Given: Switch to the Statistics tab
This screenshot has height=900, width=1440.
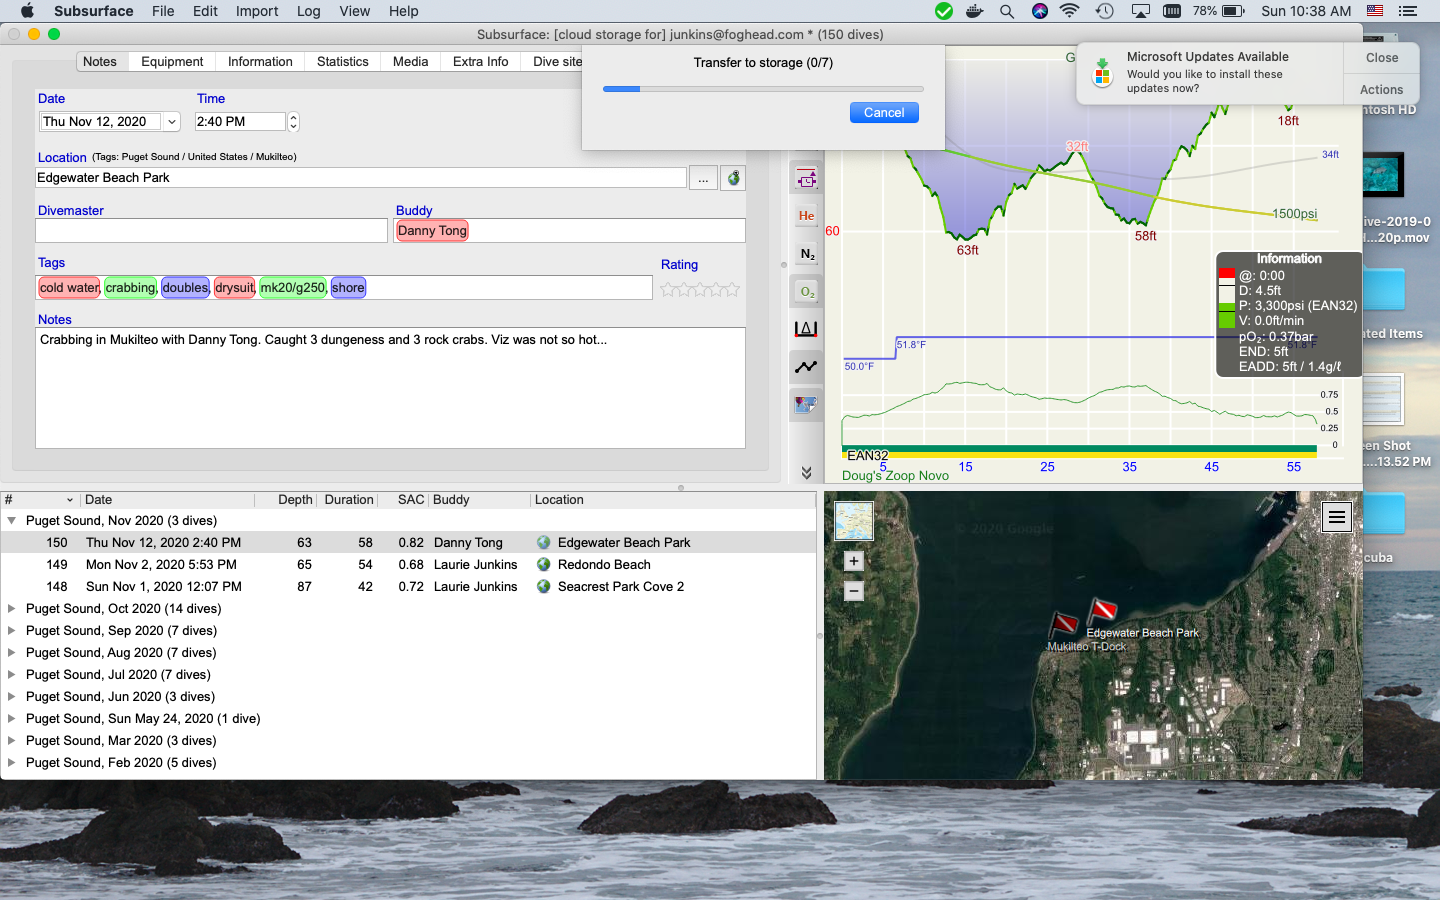Looking at the screenshot, I should click(342, 61).
